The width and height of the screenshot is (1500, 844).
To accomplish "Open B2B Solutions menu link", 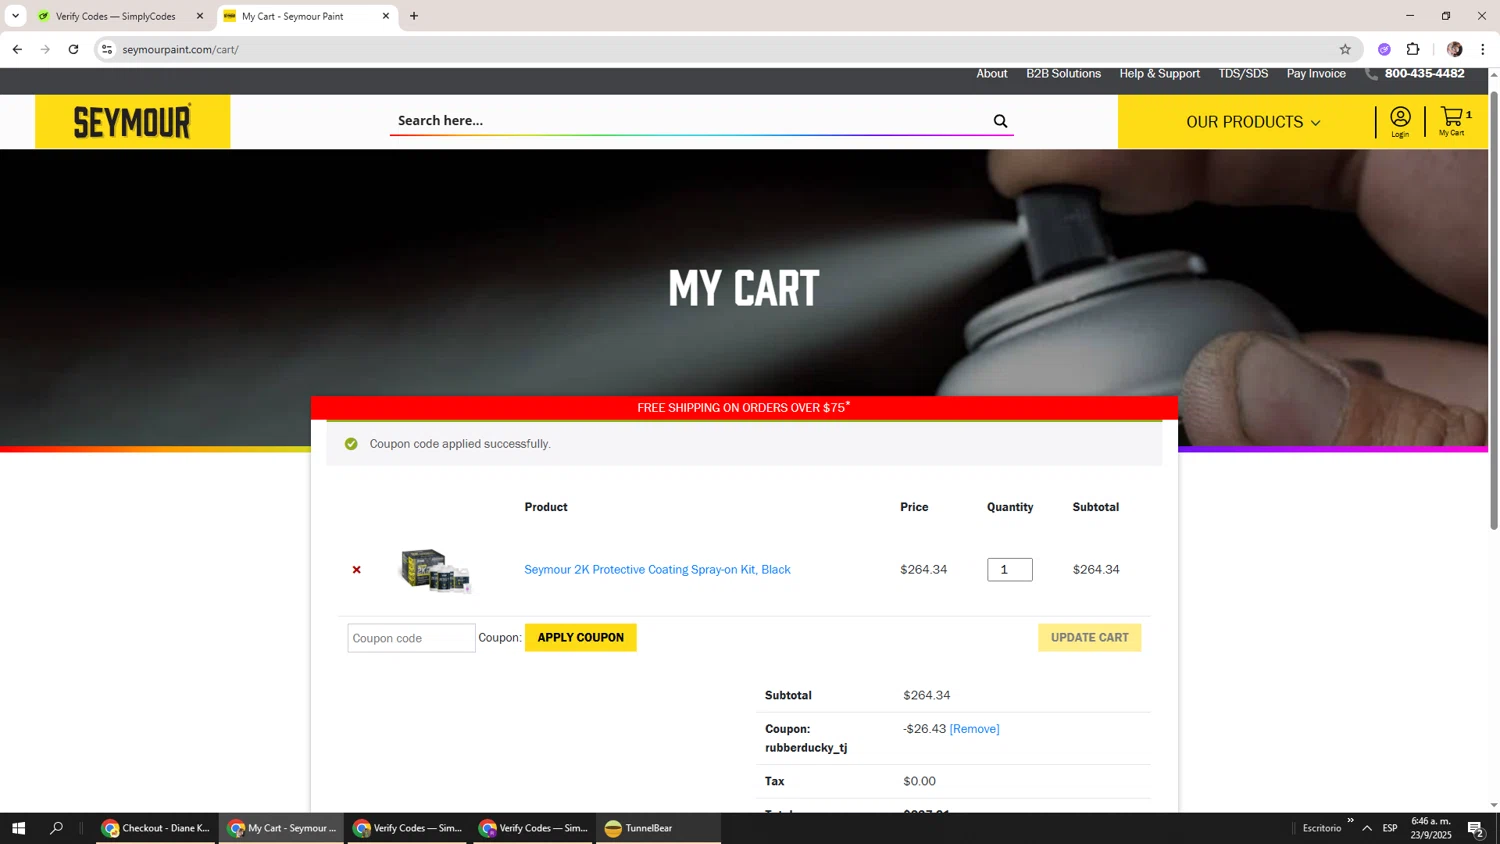I will click(1063, 74).
